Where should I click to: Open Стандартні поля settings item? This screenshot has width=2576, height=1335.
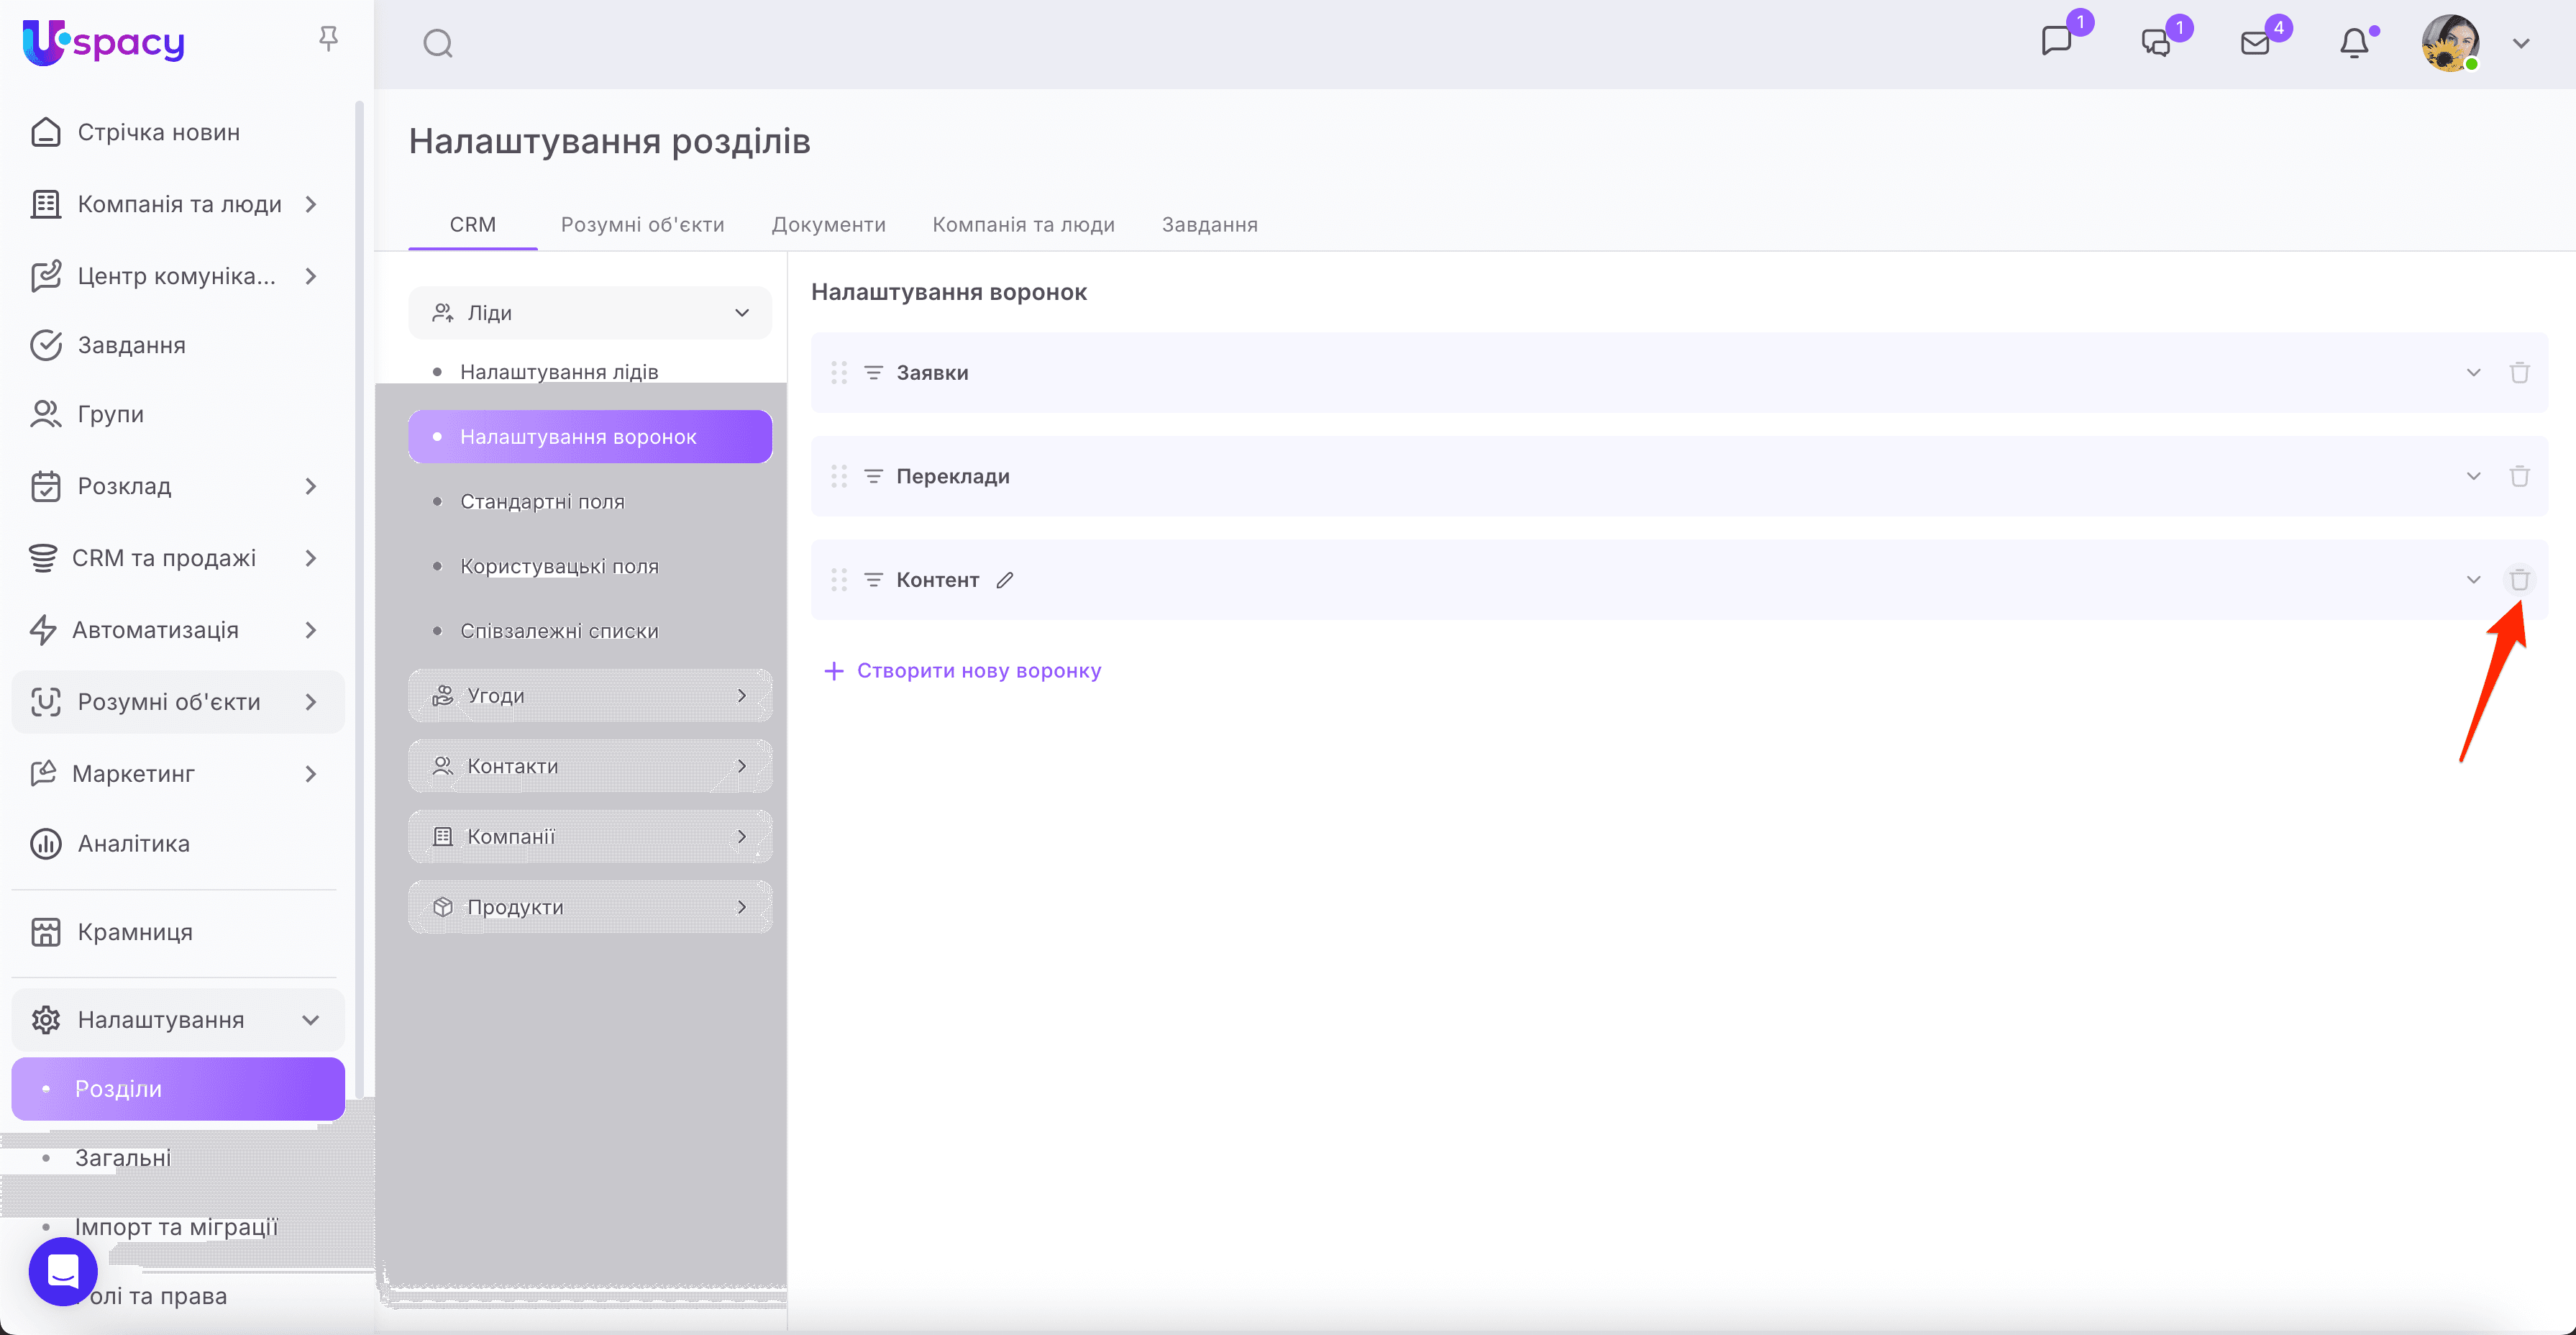click(542, 502)
